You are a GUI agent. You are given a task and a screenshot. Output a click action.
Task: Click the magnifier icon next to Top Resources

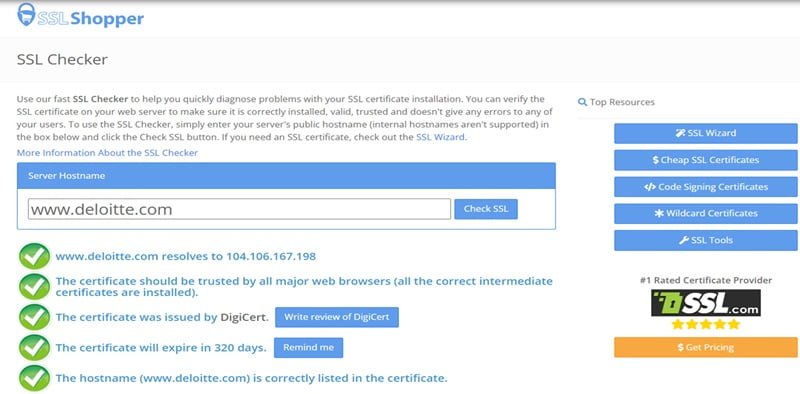point(582,102)
